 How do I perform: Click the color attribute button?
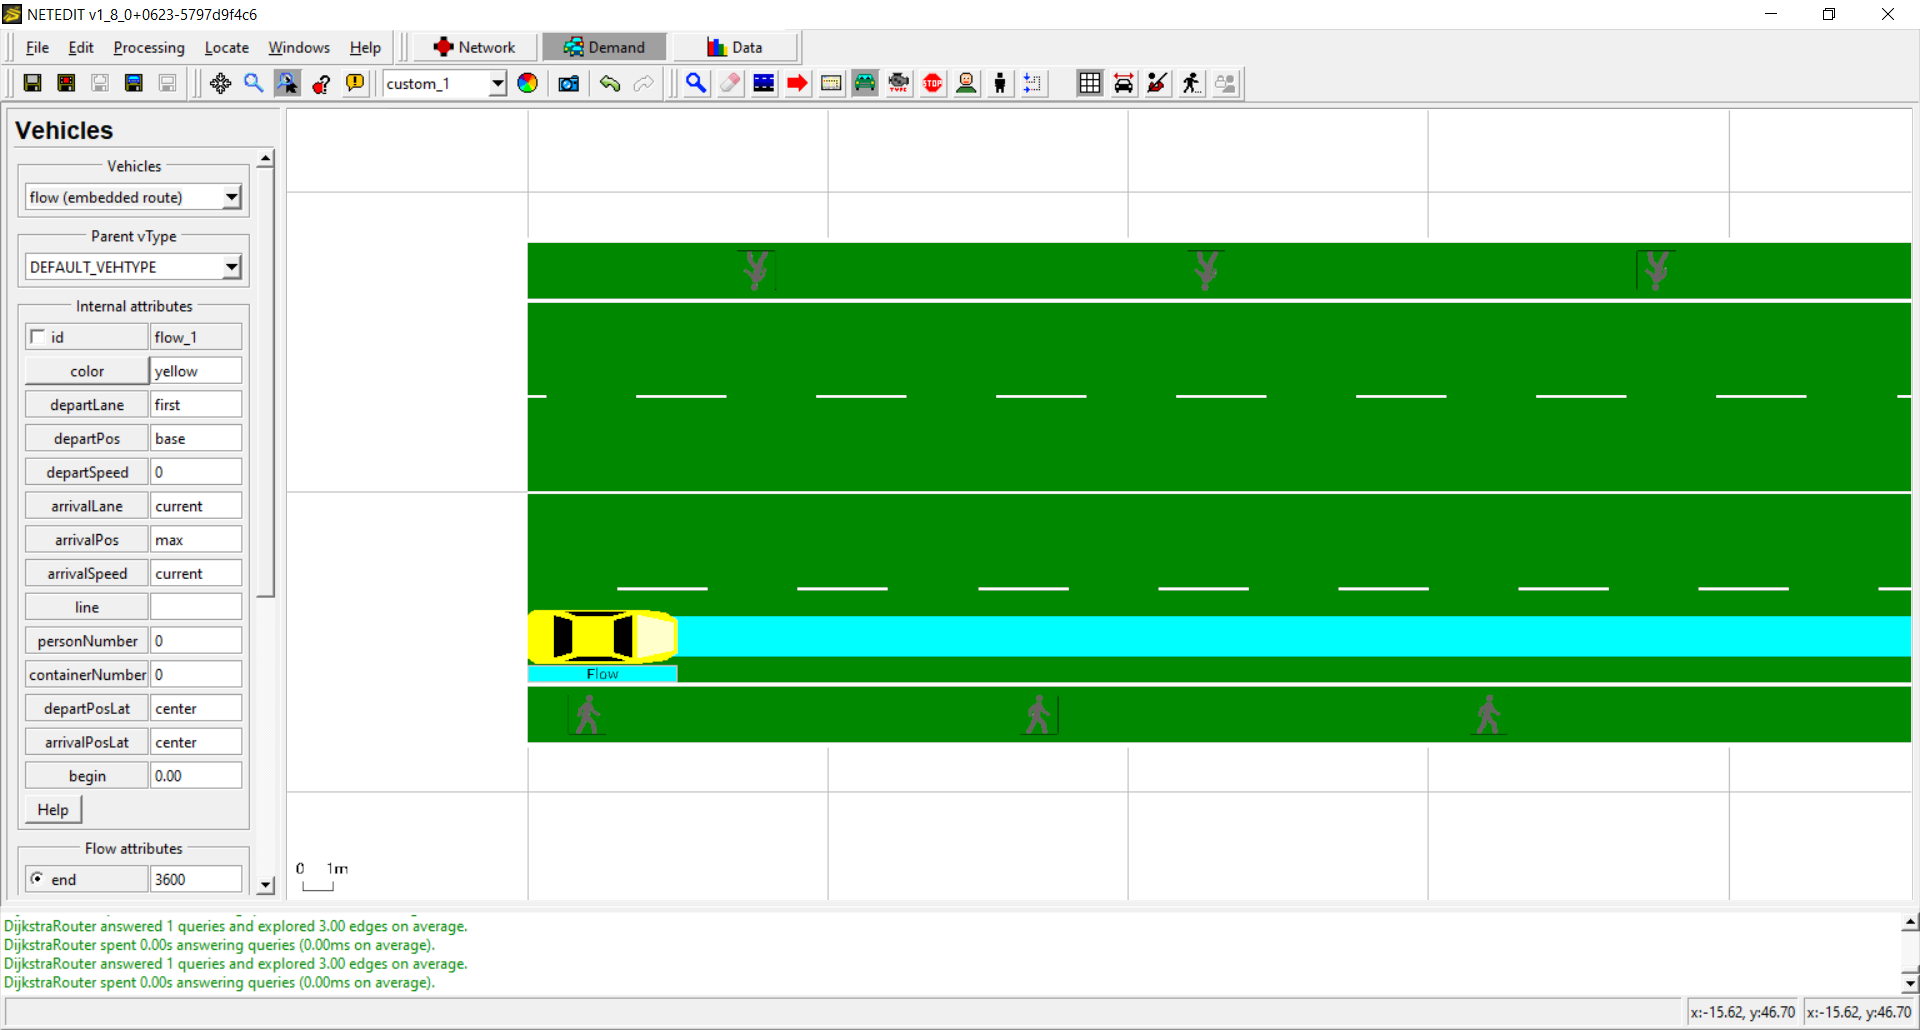[x=87, y=371]
